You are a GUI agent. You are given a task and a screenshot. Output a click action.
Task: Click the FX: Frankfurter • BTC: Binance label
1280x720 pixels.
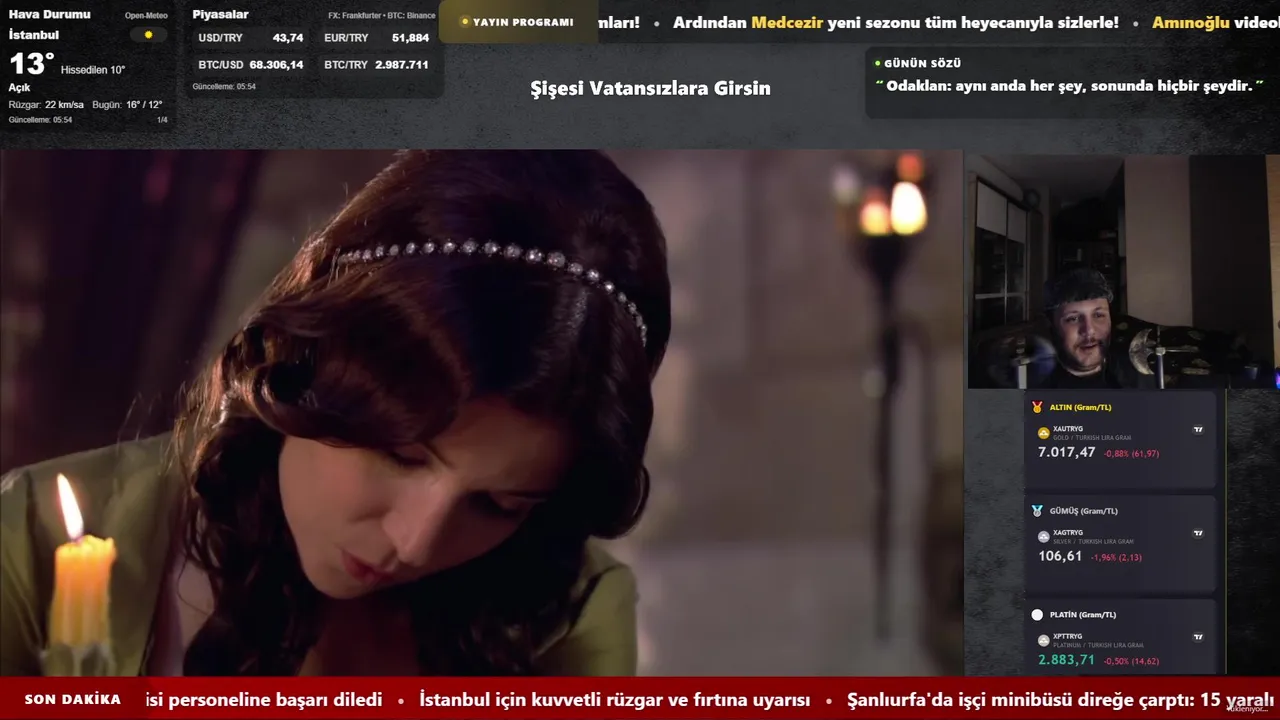pyautogui.click(x=382, y=16)
